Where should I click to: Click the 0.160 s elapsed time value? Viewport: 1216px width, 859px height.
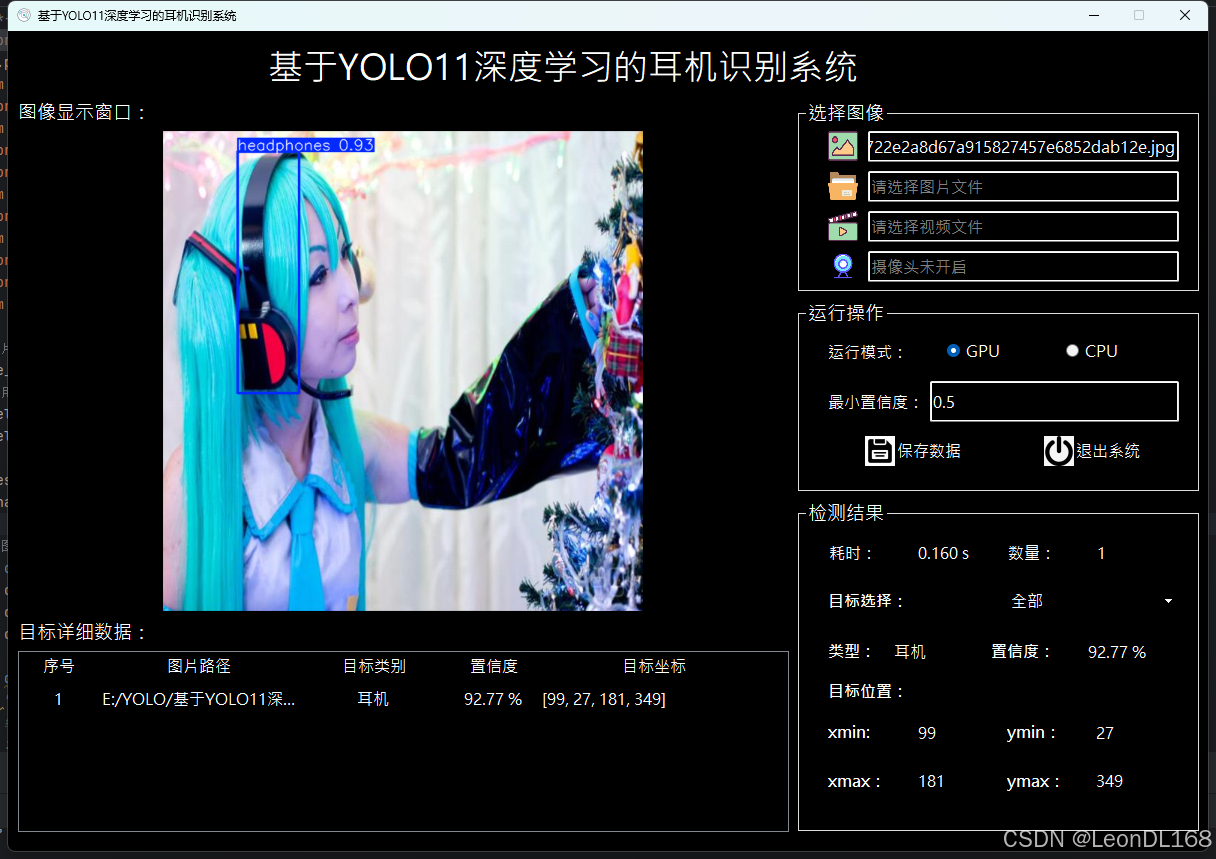point(943,553)
